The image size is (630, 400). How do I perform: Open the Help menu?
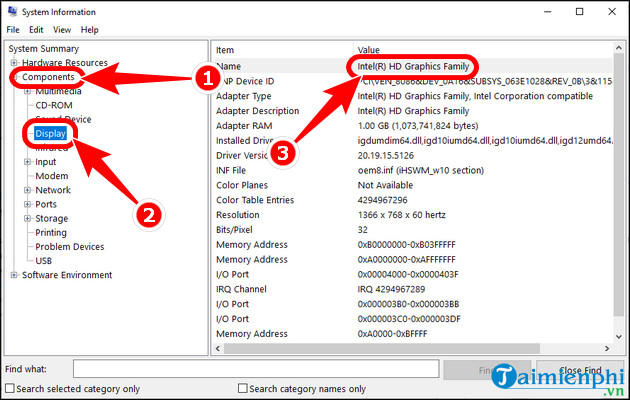click(x=90, y=30)
